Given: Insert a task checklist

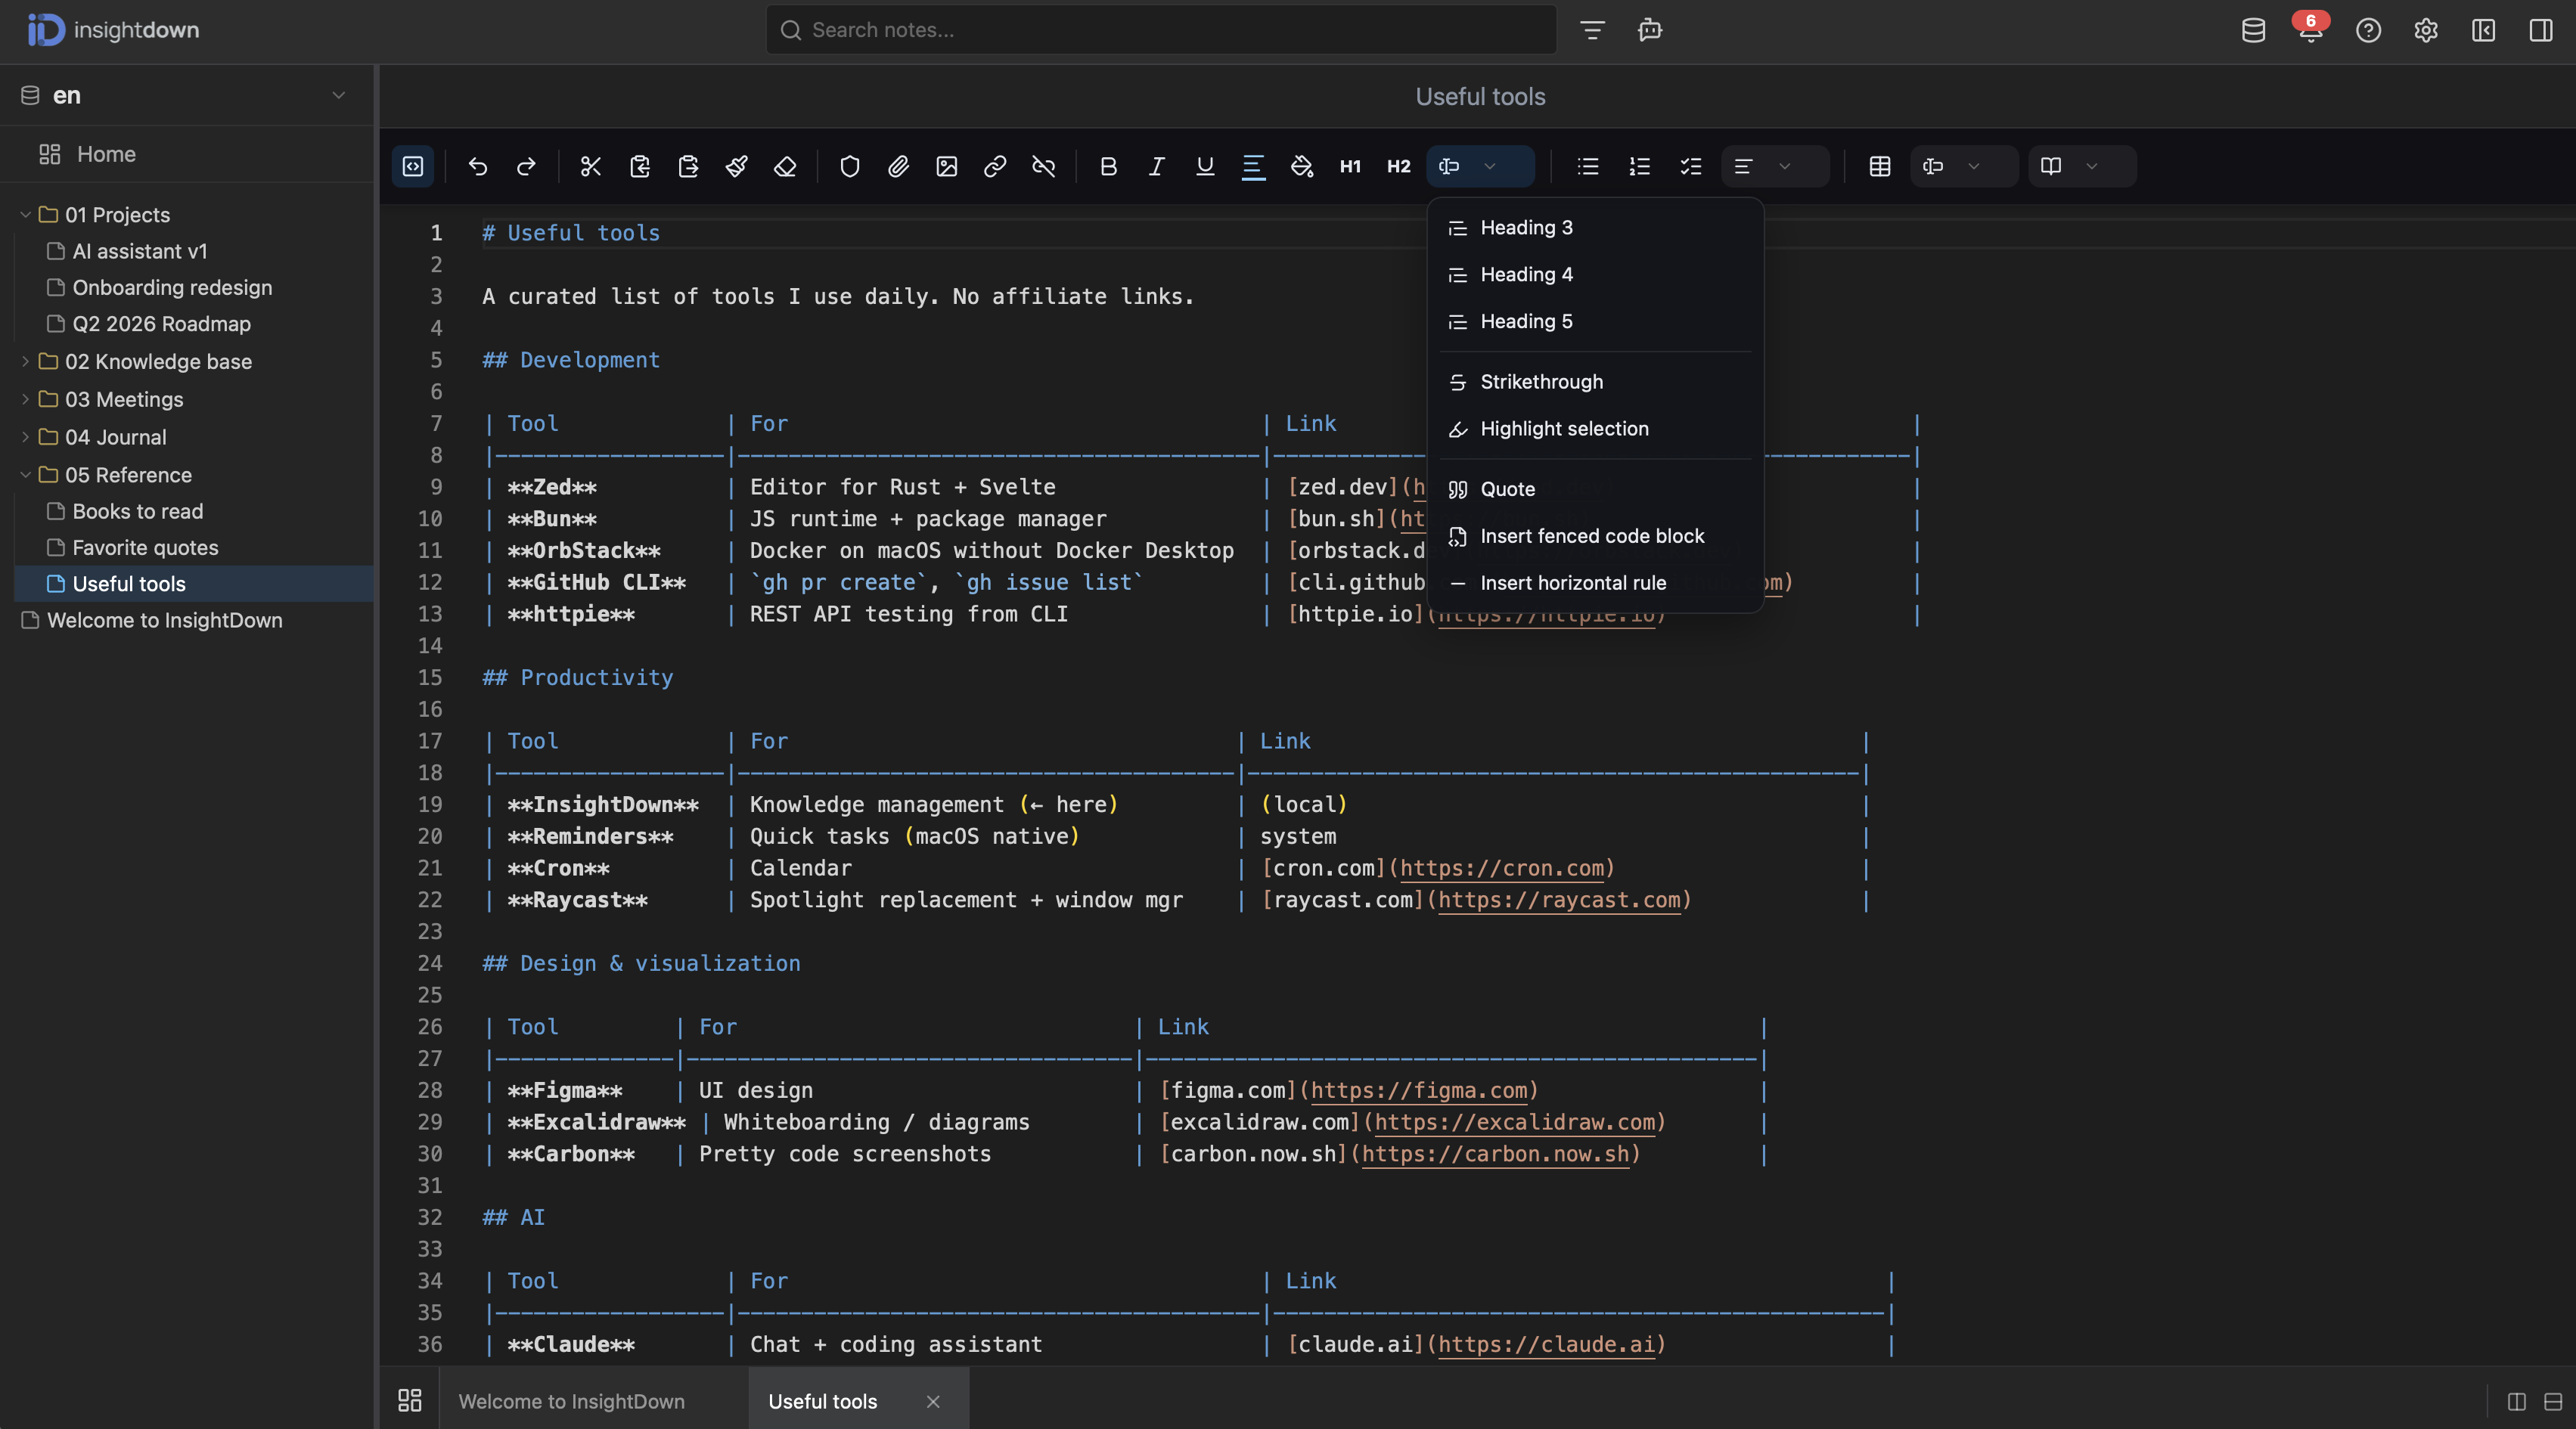Looking at the screenshot, I should click(x=1691, y=166).
